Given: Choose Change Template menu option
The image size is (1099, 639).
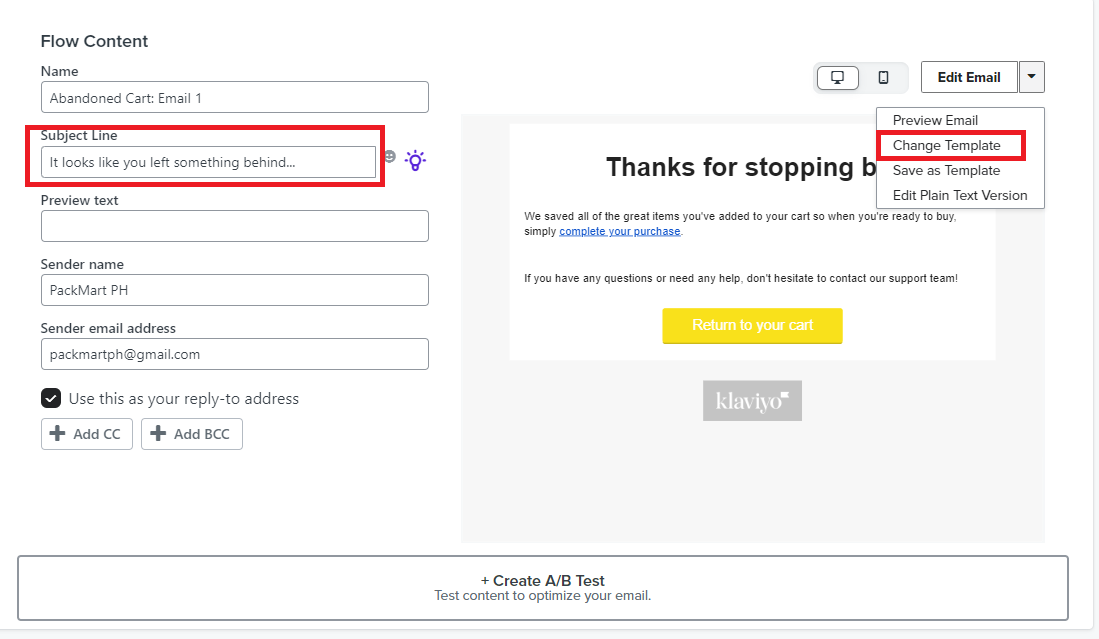Looking at the screenshot, I should [x=946, y=145].
